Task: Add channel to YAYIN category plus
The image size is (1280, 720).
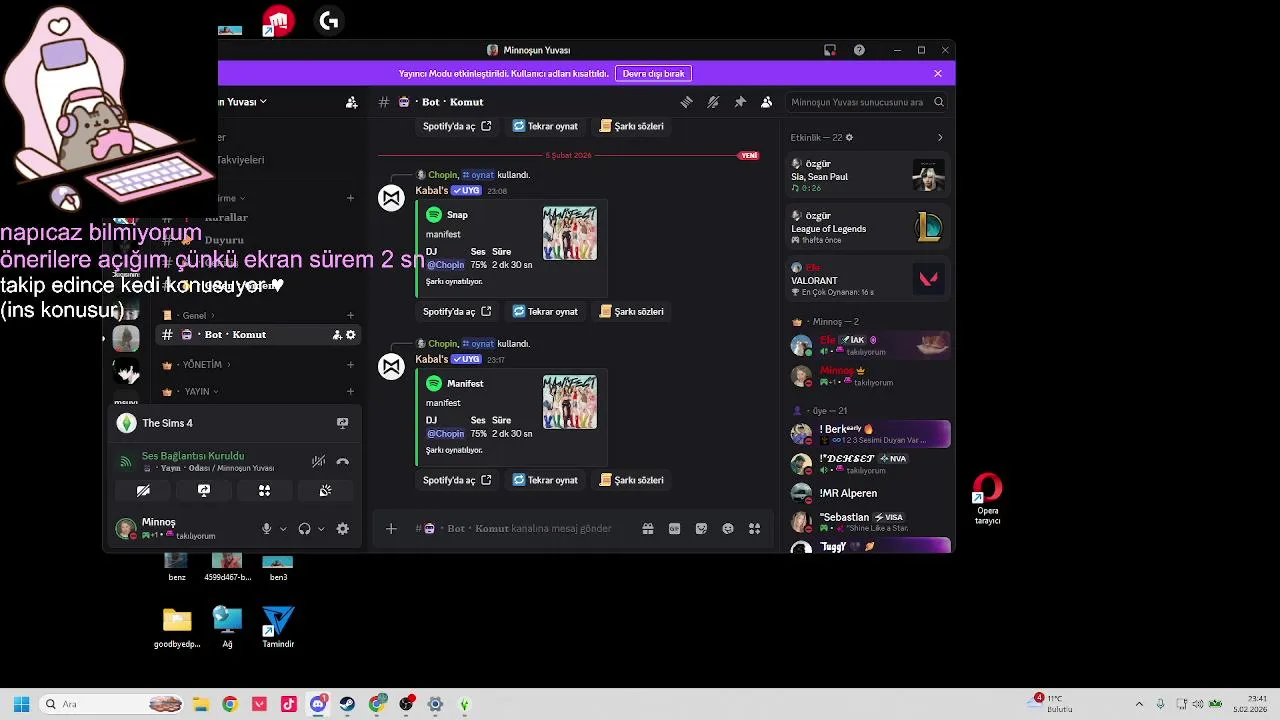Action: 350,392
